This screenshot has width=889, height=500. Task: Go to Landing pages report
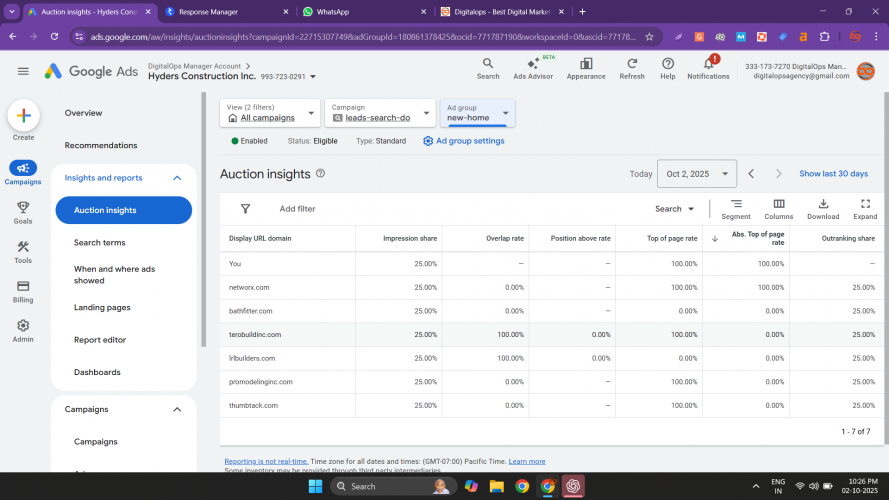102,308
